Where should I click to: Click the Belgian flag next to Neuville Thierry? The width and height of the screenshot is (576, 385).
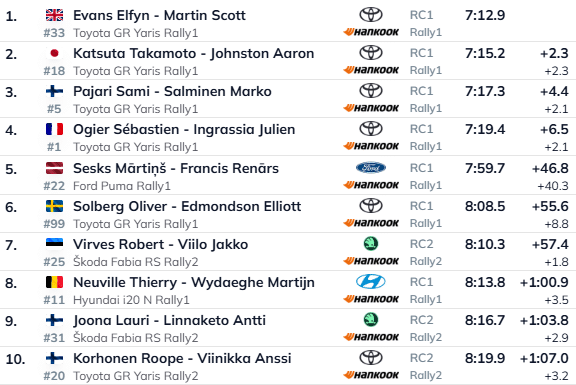point(54,282)
